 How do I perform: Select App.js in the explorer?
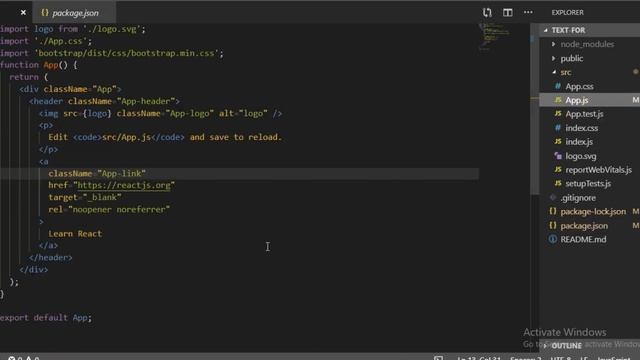577,100
